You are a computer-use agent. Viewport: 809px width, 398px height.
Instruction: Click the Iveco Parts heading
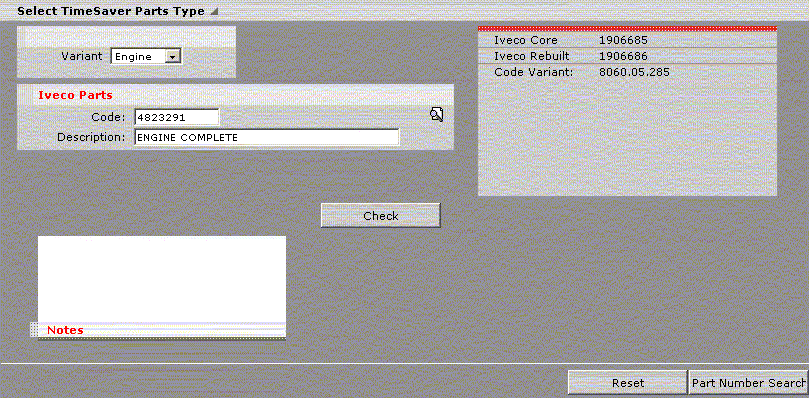75,95
